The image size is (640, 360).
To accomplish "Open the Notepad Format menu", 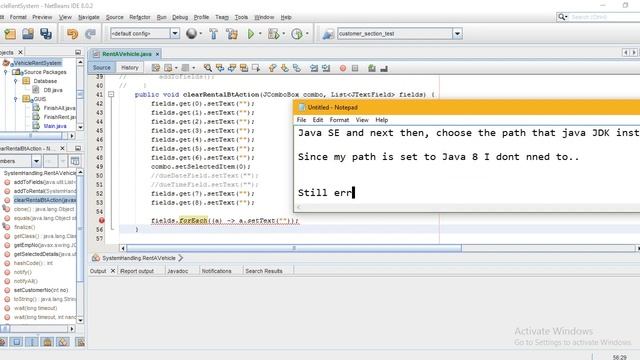I will click(x=339, y=120).
